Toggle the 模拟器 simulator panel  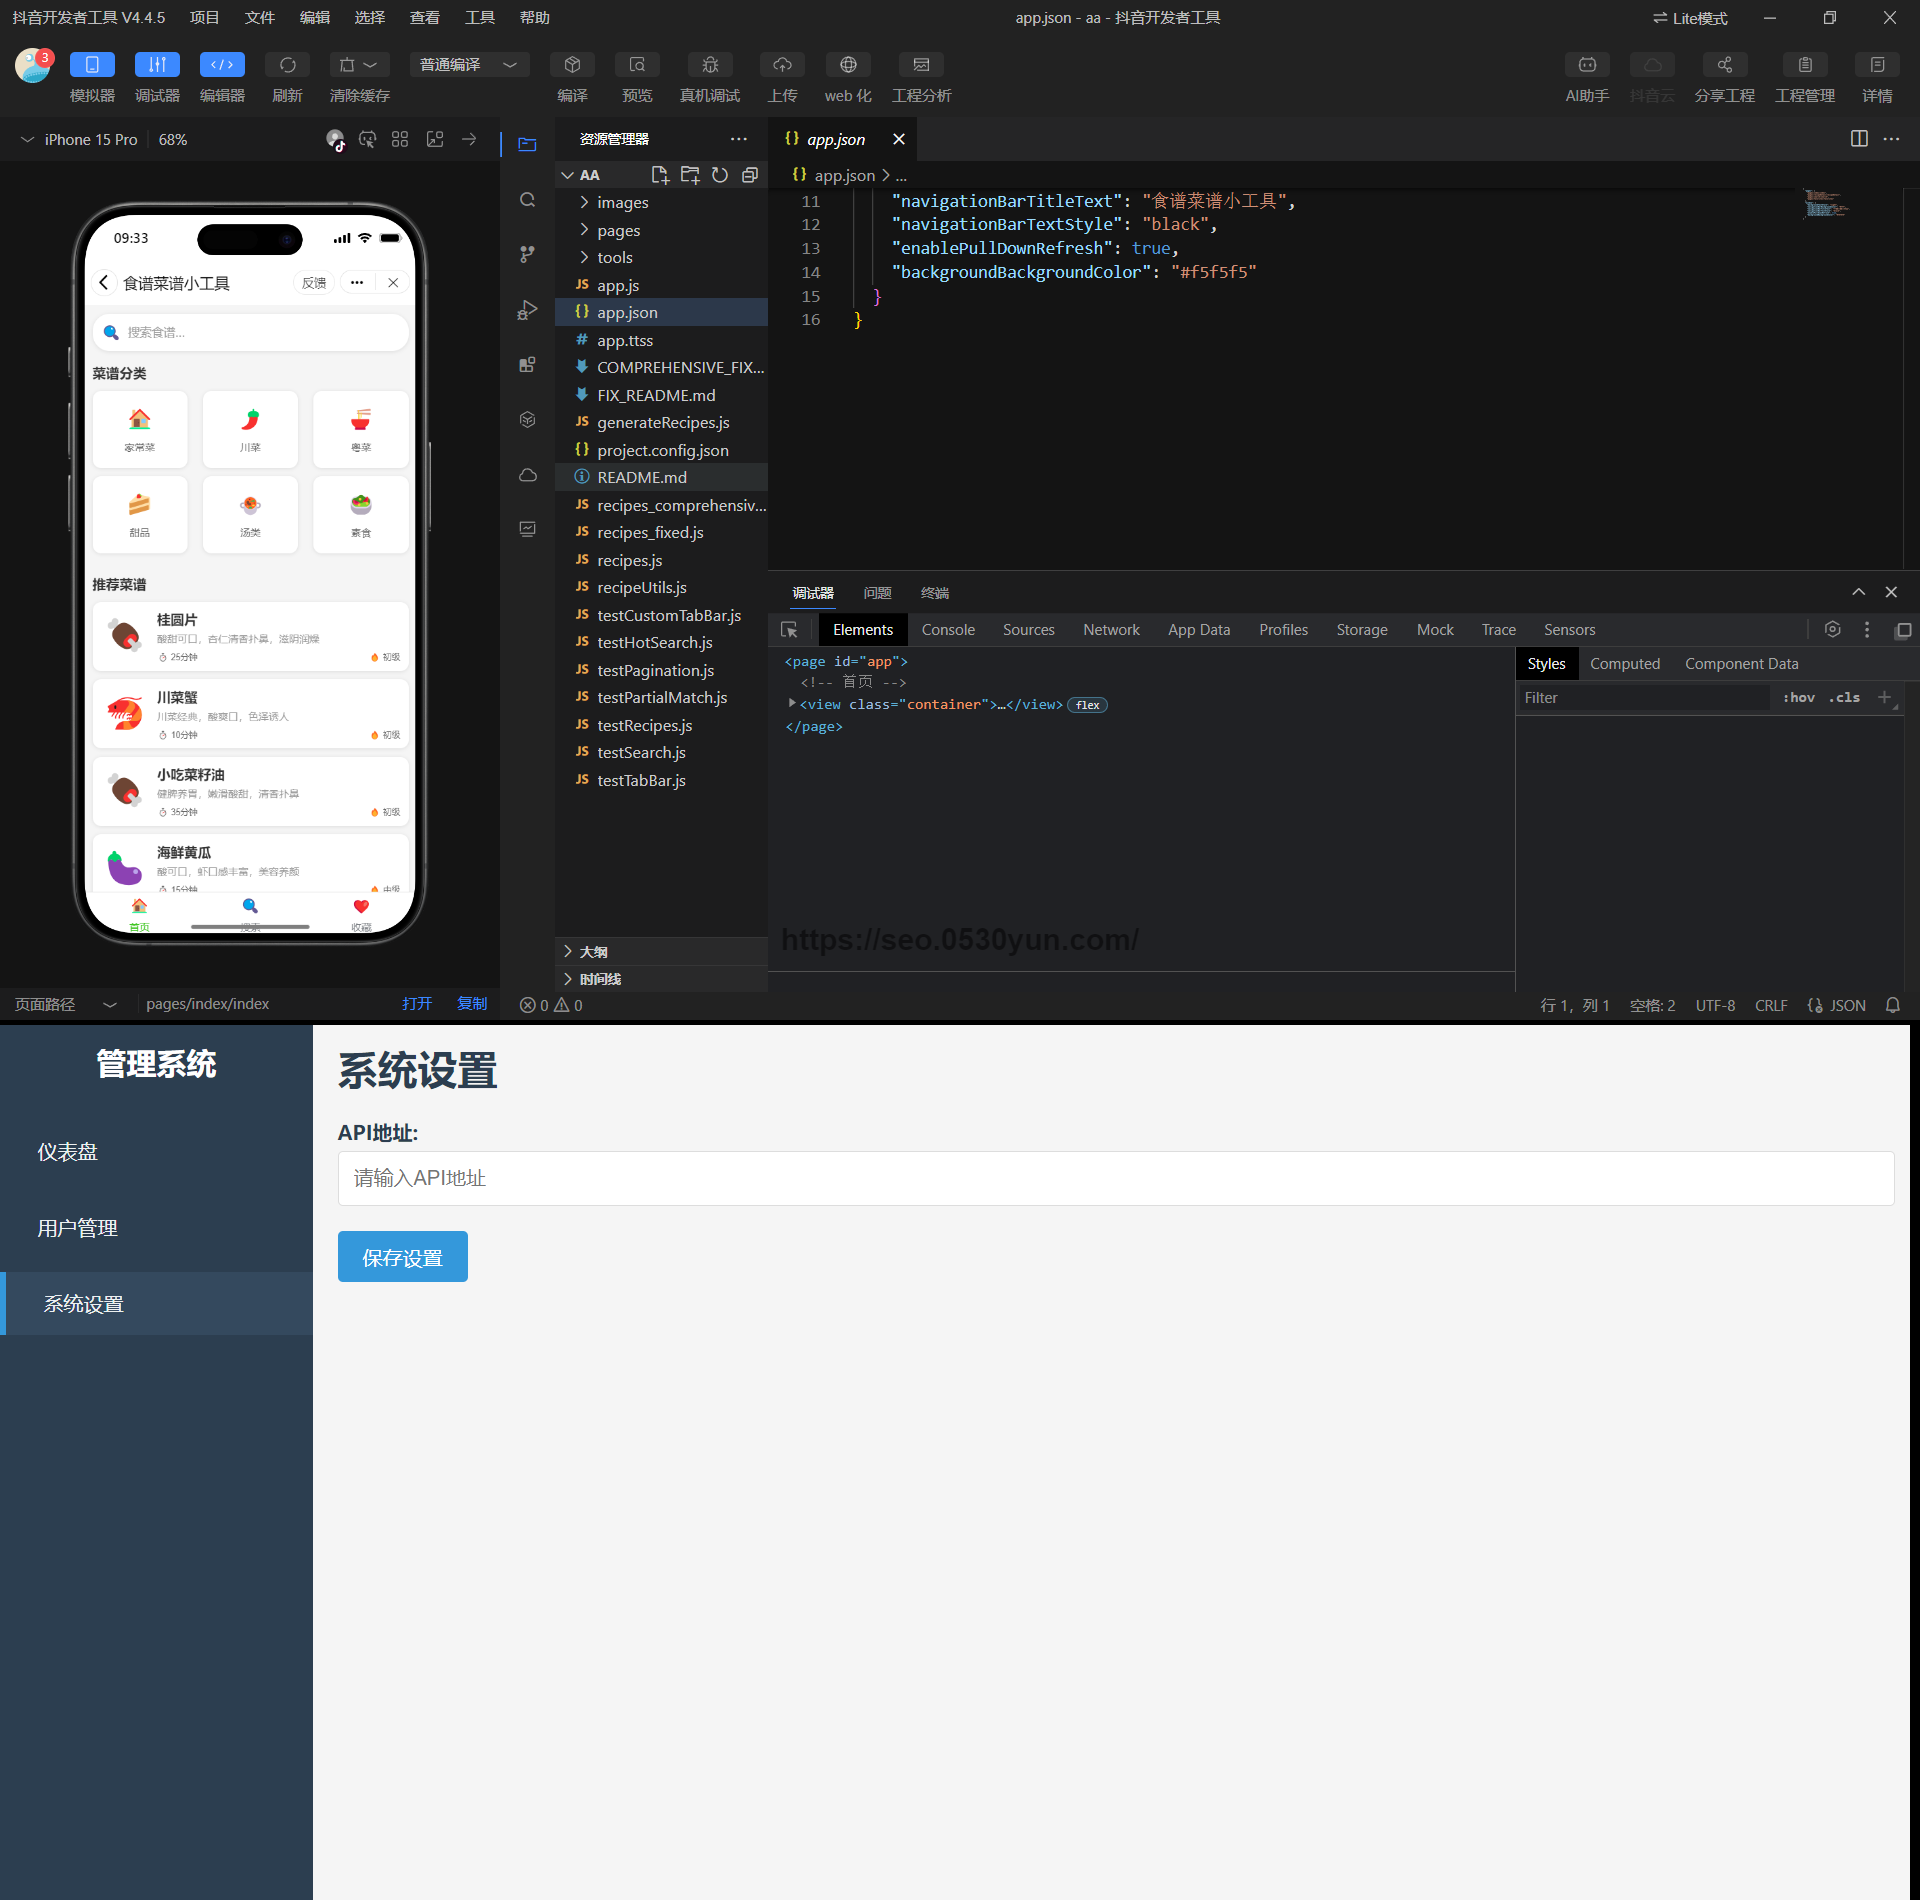click(92, 65)
